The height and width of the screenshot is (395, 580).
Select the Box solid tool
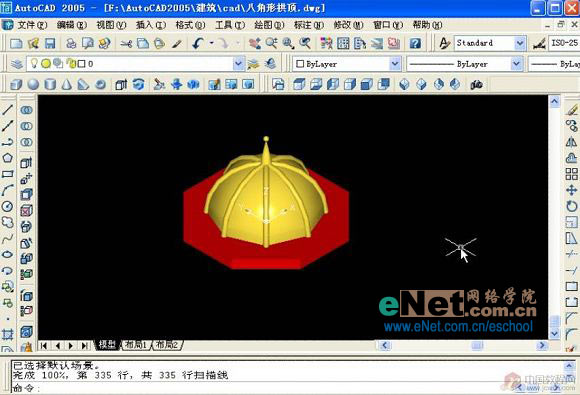point(16,85)
